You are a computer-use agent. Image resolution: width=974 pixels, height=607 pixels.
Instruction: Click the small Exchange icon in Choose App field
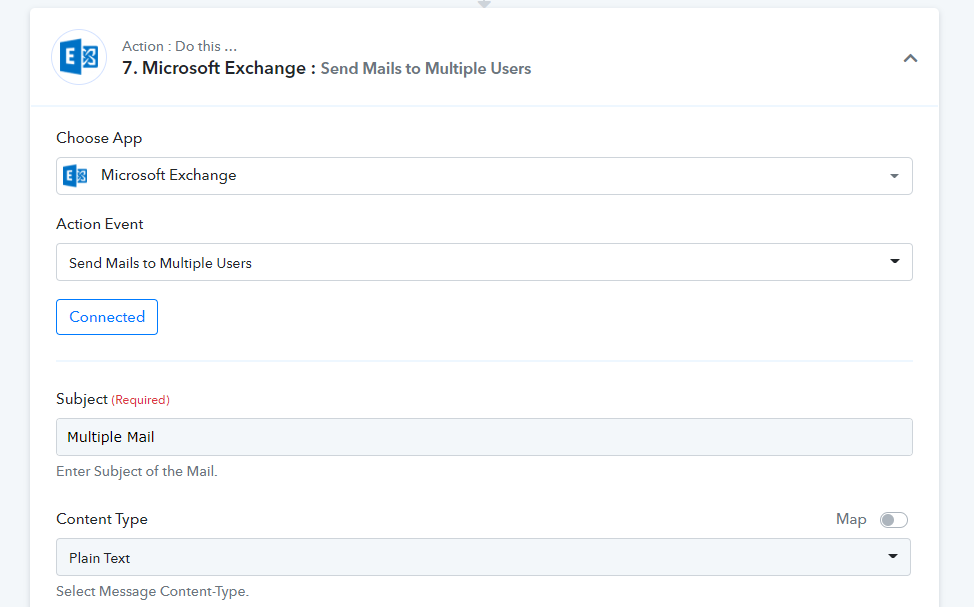pyautogui.click(x=76, y=176)
